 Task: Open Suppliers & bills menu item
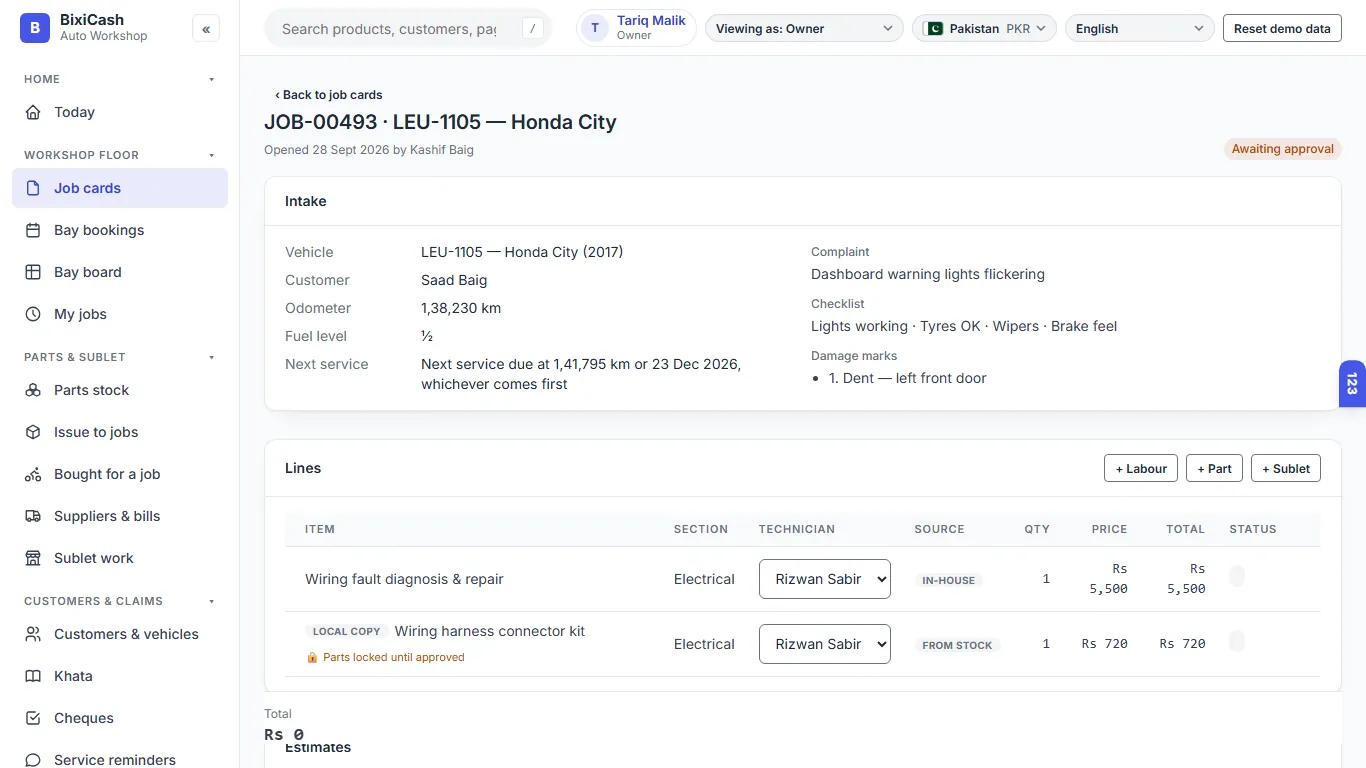[120, 516]
